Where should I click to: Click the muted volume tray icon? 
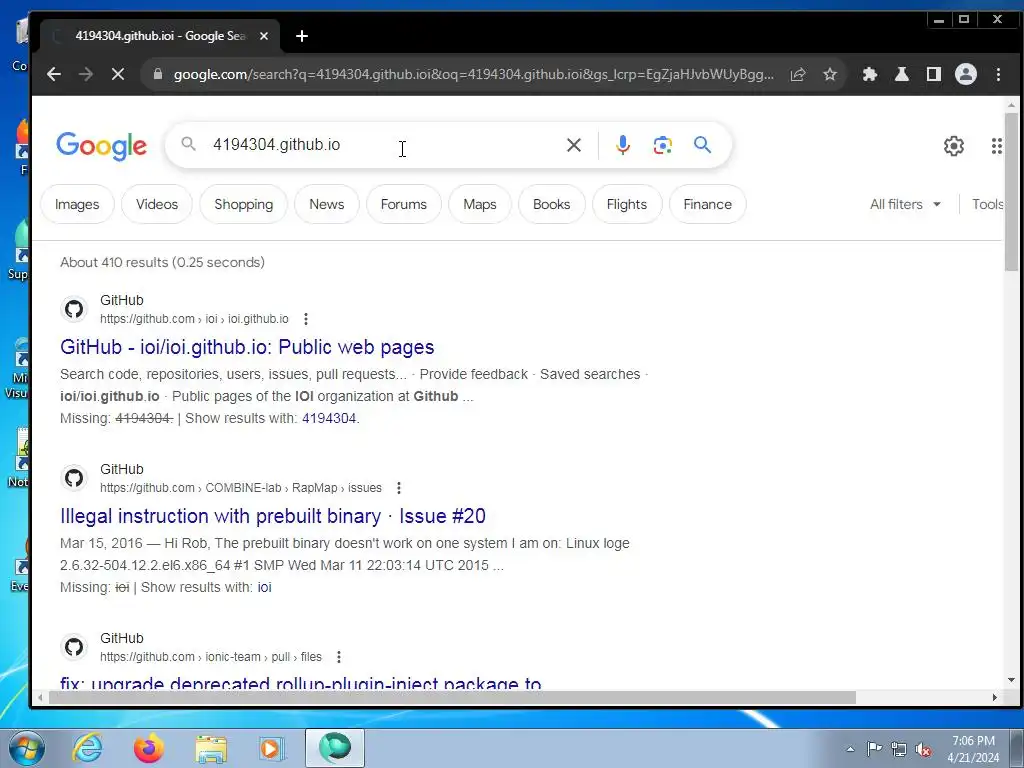tap(923, 749)
